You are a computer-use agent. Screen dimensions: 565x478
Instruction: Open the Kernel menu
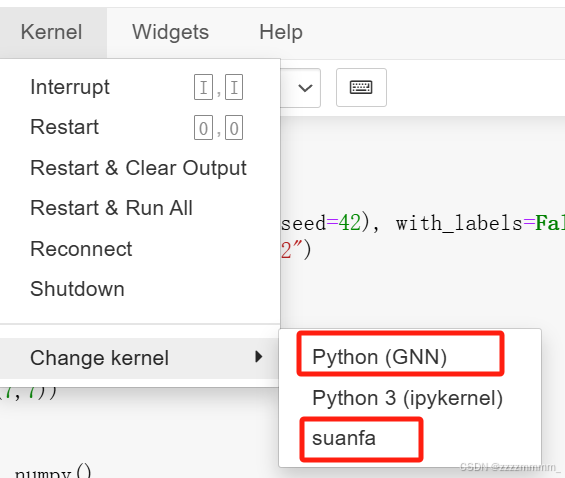point(52,32)
